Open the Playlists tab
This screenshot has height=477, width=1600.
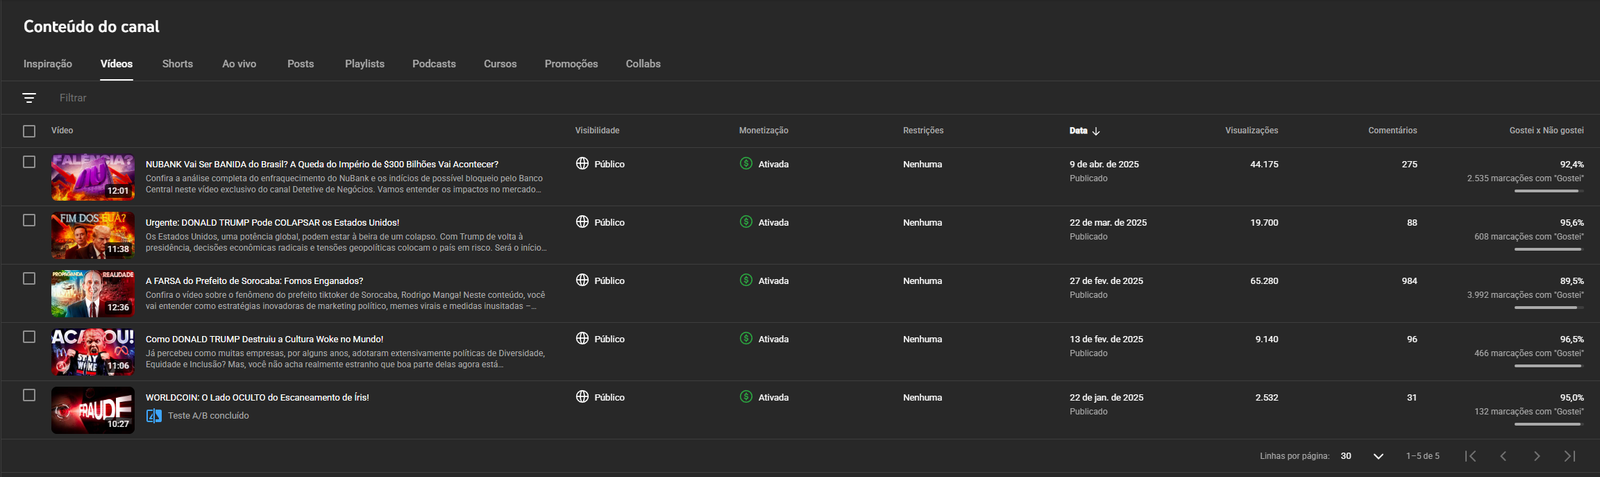click(x=364, y=64)
